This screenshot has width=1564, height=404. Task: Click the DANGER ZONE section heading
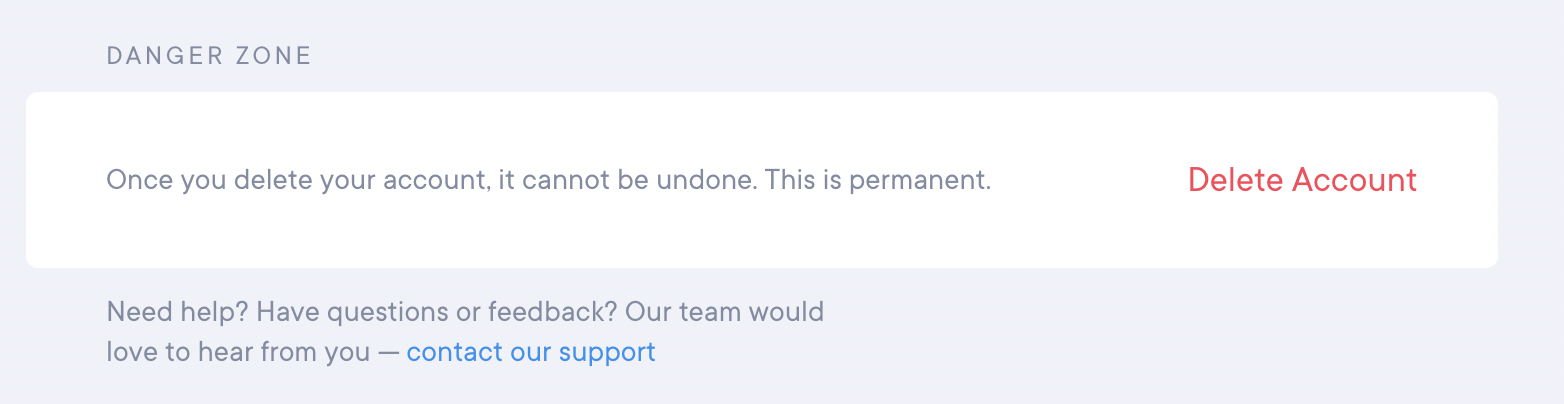click(210, 56)
